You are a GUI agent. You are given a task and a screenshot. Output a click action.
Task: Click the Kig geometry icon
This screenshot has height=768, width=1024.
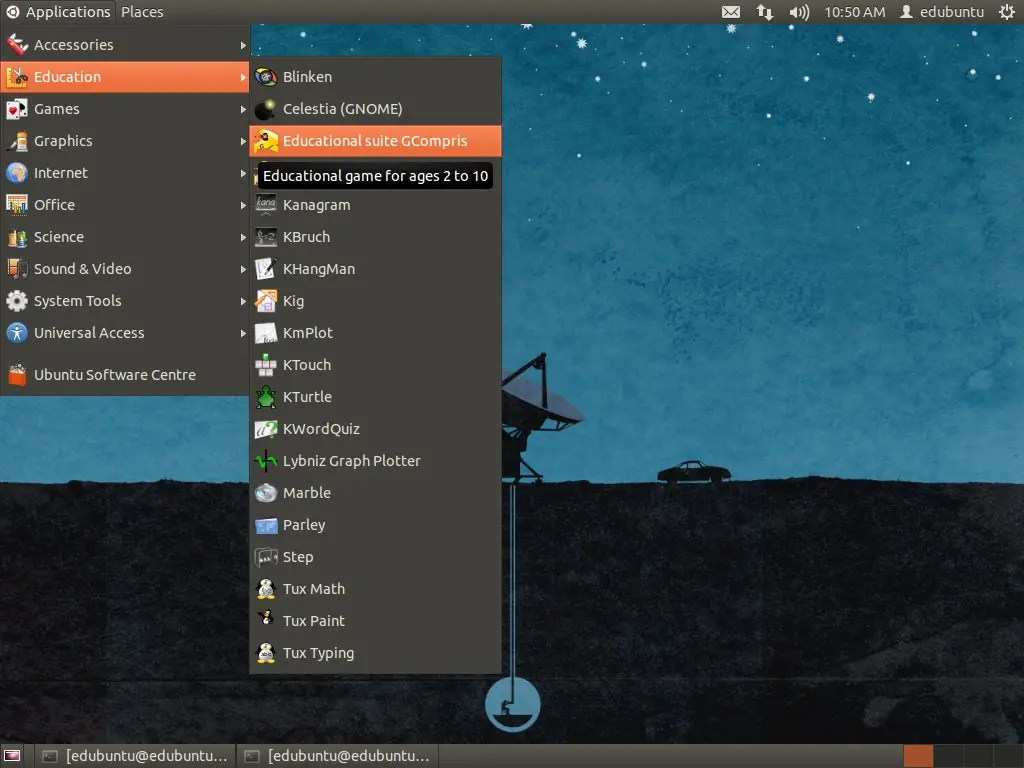coord(266,301)
